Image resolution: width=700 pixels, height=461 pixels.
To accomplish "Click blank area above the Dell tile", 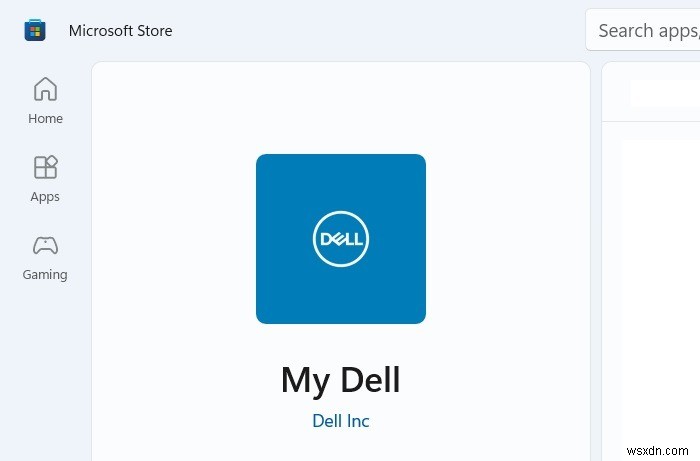I will (x=341, y=108).
